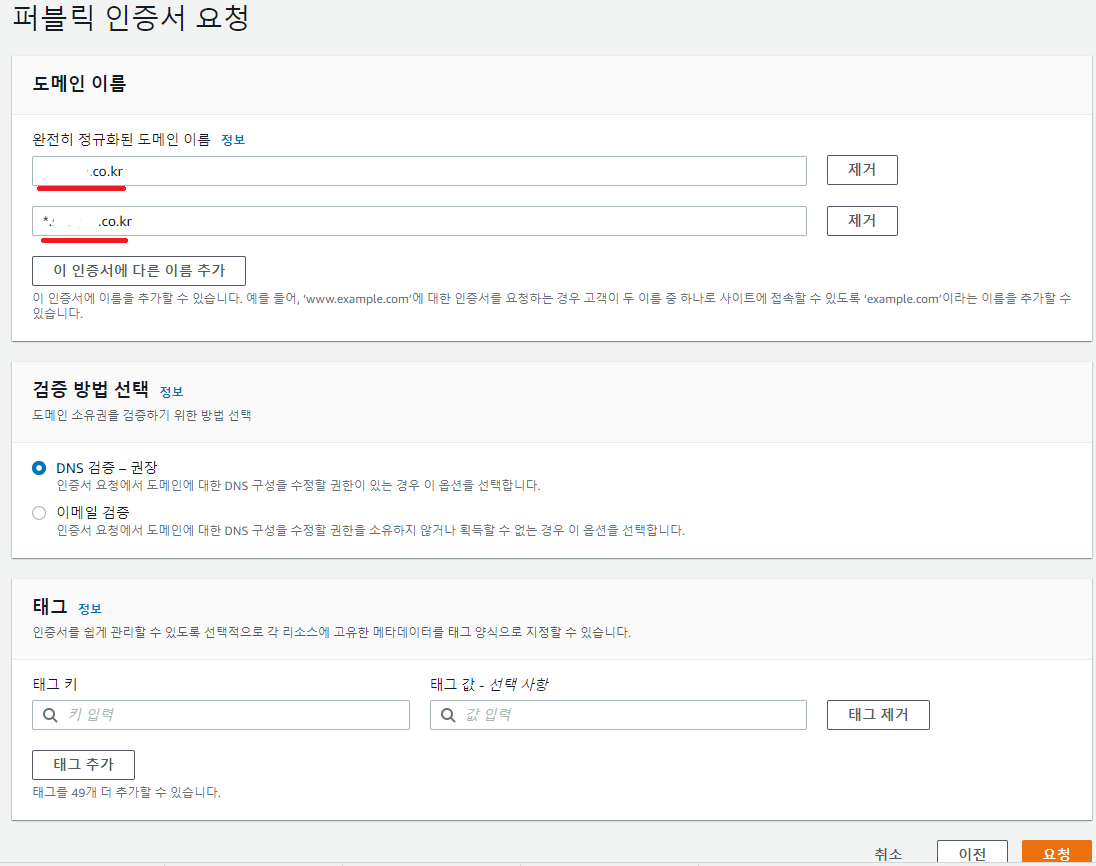Remove the first .co.kr domain name
This screenshot has width=1096, height=866.
click(x=862, y=170)
